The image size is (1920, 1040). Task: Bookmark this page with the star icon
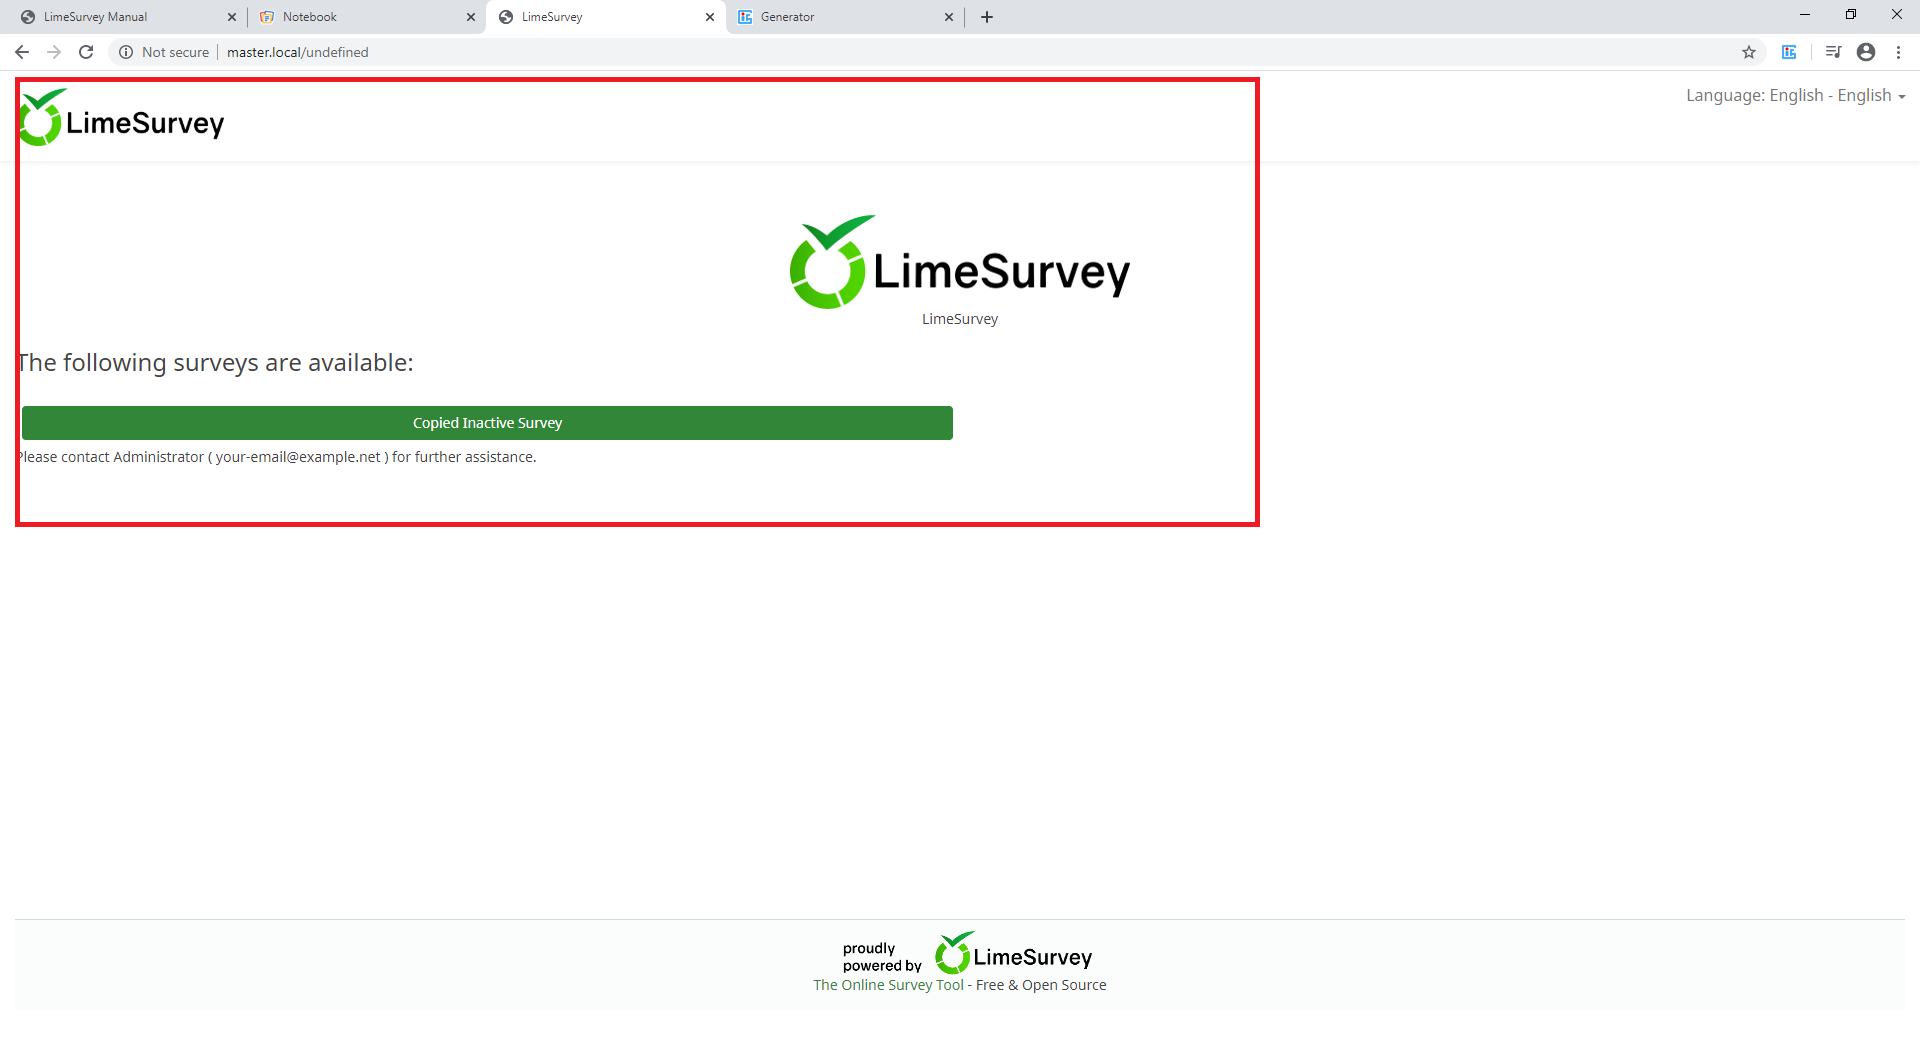coord(1749,52)
